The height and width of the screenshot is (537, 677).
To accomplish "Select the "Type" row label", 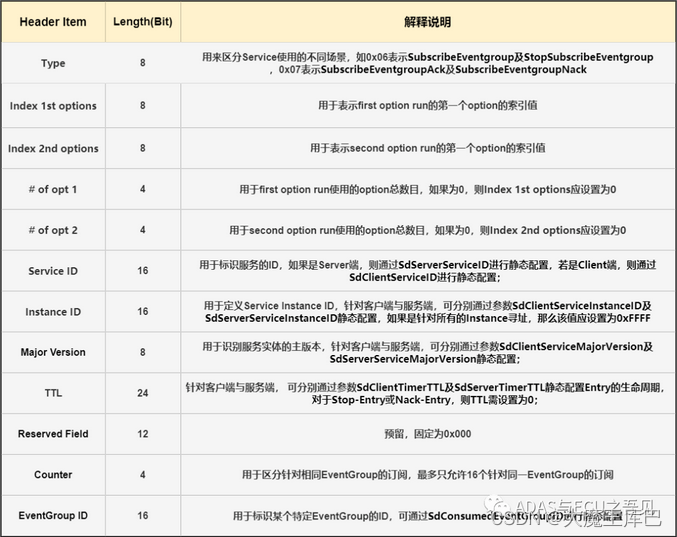I will pyautogui.click(x=53, y=63).
